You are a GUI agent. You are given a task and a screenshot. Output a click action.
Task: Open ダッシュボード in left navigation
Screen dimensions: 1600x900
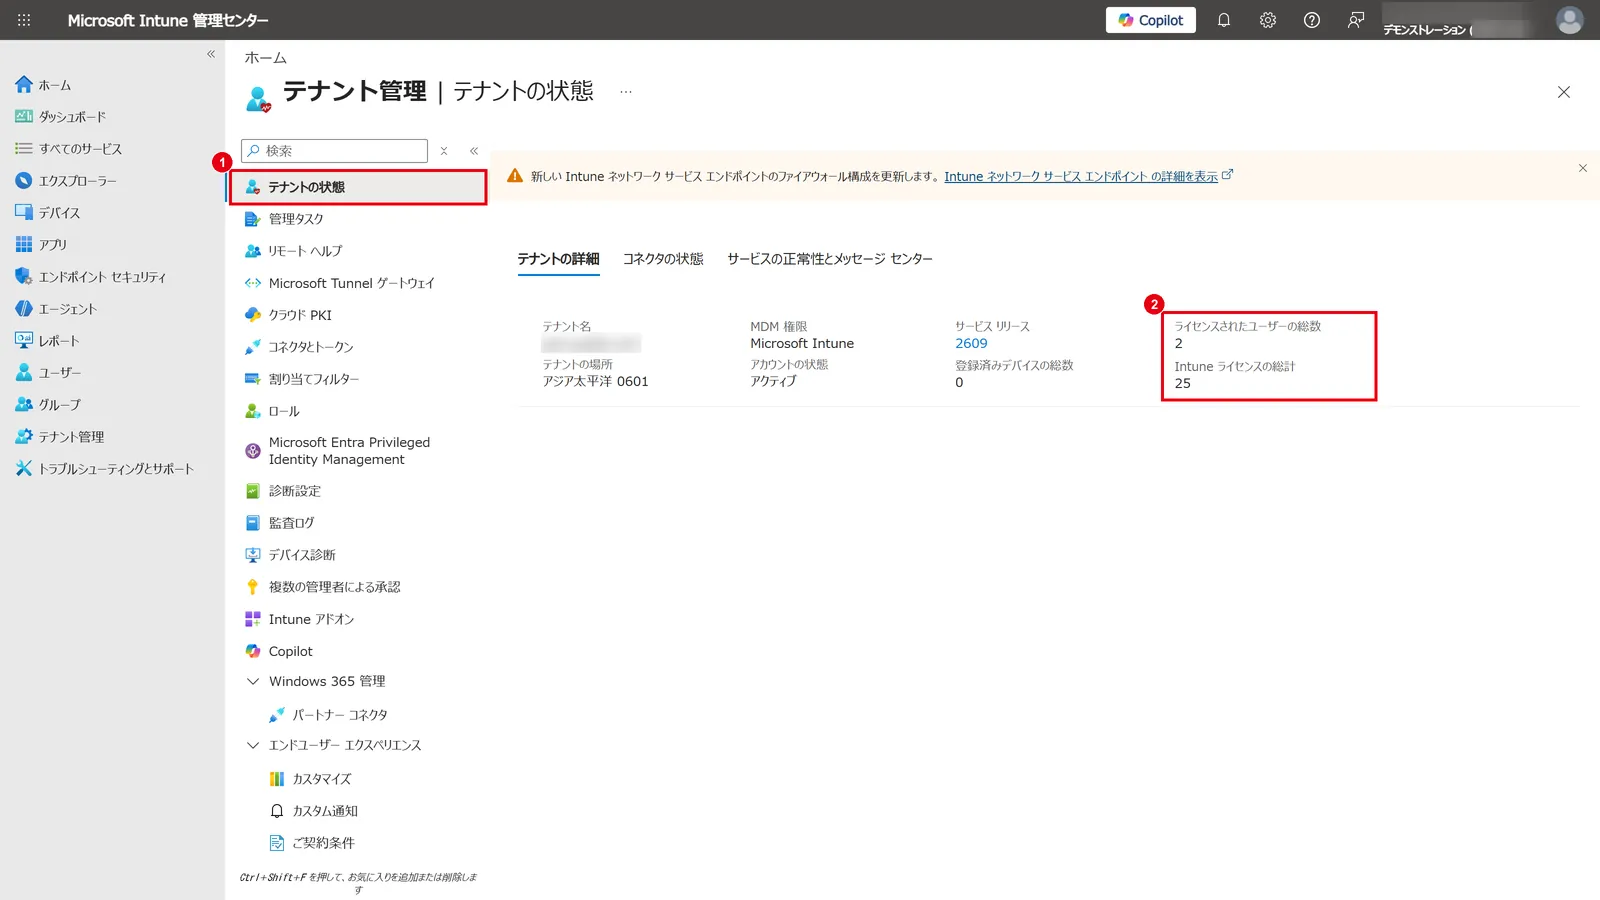coord(60,117)
